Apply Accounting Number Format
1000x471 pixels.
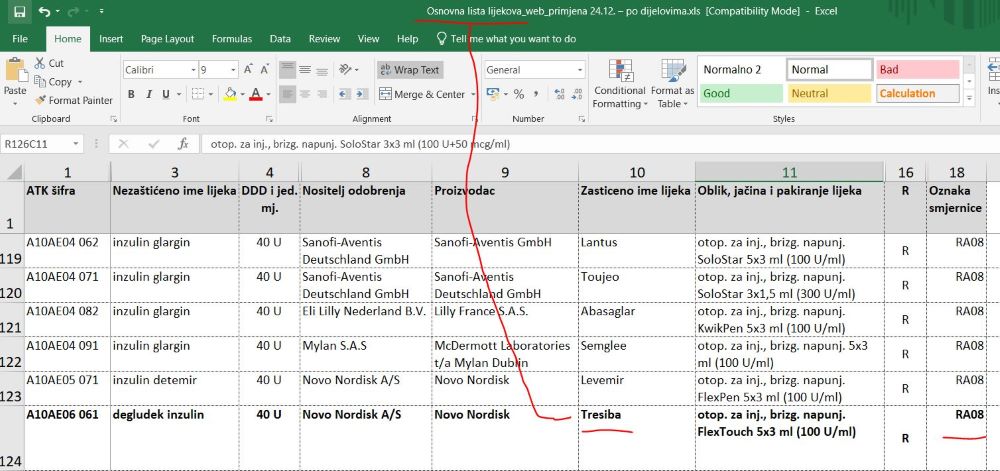pyautogui.click(x=492, y=94)
